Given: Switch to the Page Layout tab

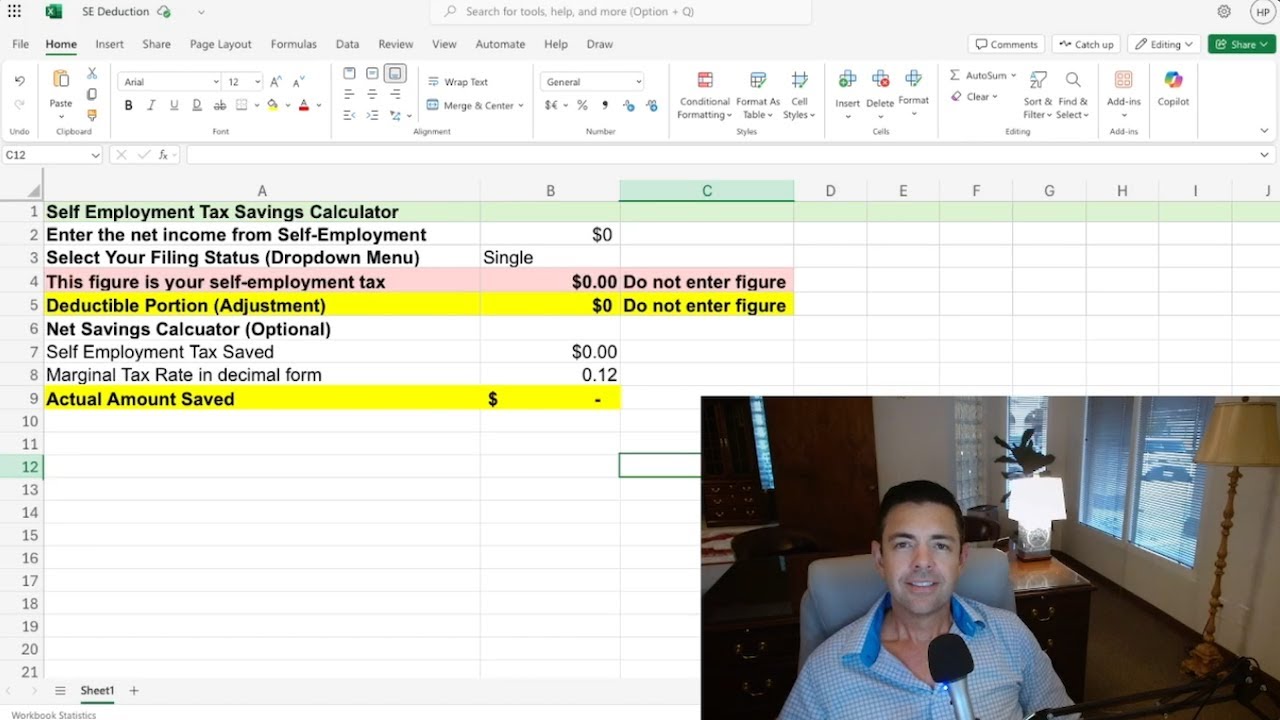Looking at the screenshot, I should pos(221,44).
